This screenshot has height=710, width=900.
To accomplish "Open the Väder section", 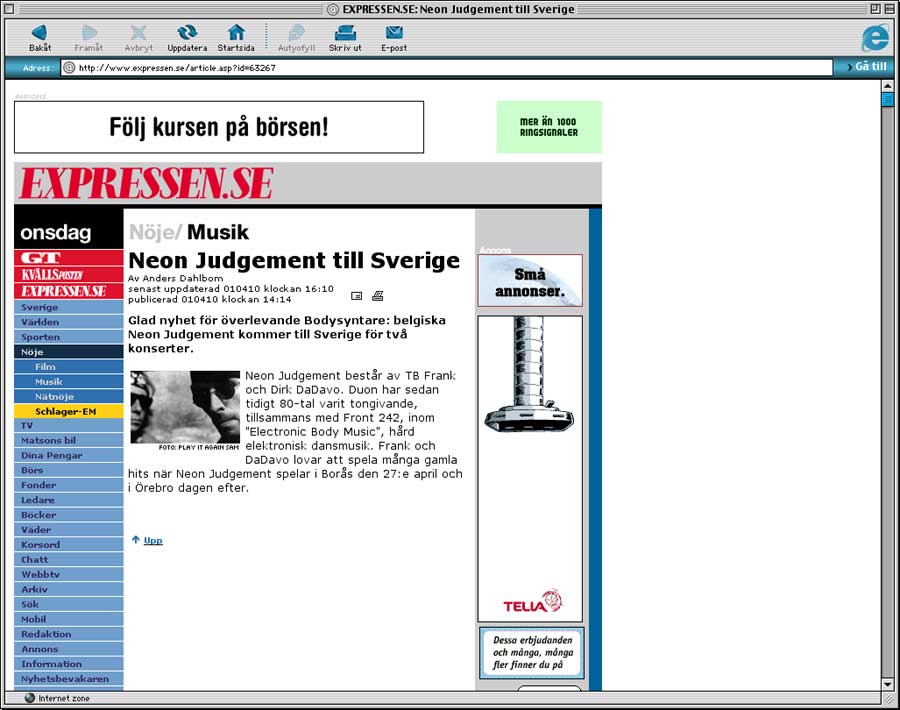I will (x=69, y=530).
